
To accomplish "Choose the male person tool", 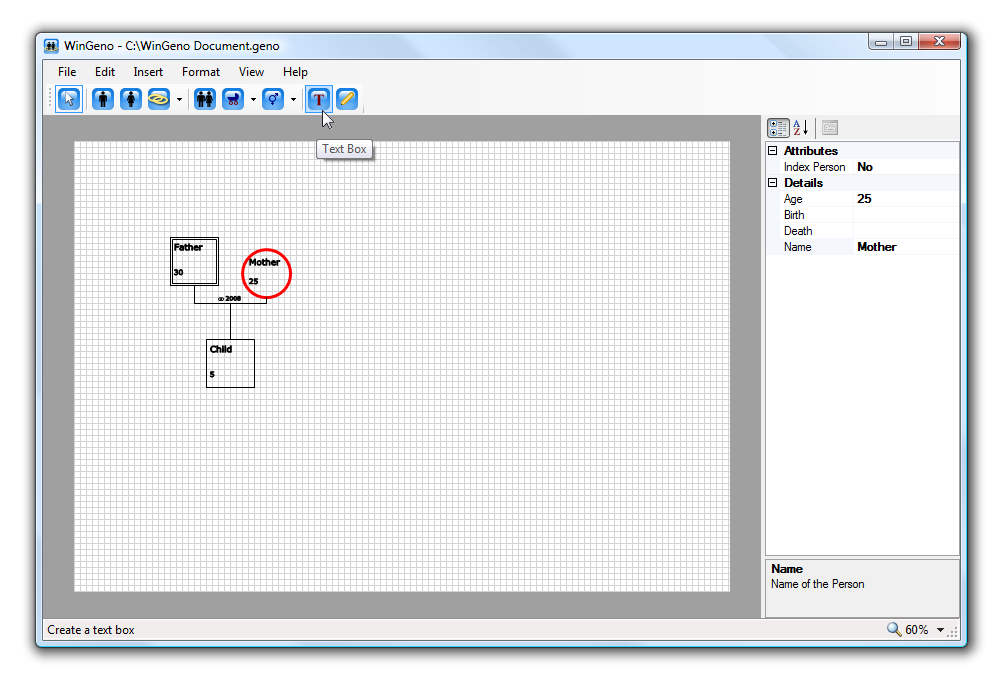I will click(103, 99).
